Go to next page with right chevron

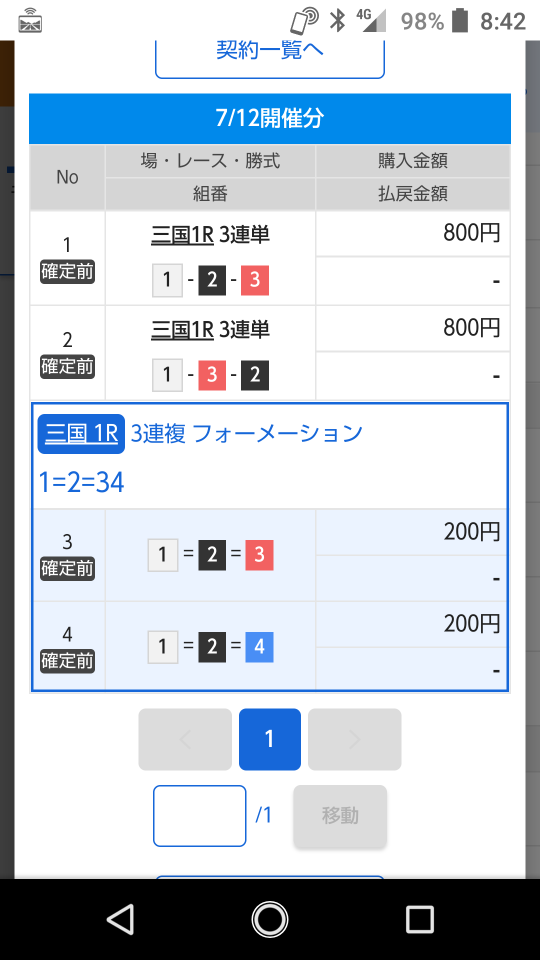354,740
